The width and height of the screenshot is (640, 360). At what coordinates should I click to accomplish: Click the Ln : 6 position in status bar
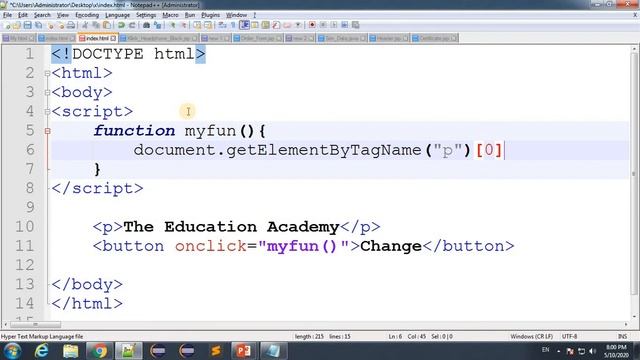[x=395, y=336]
